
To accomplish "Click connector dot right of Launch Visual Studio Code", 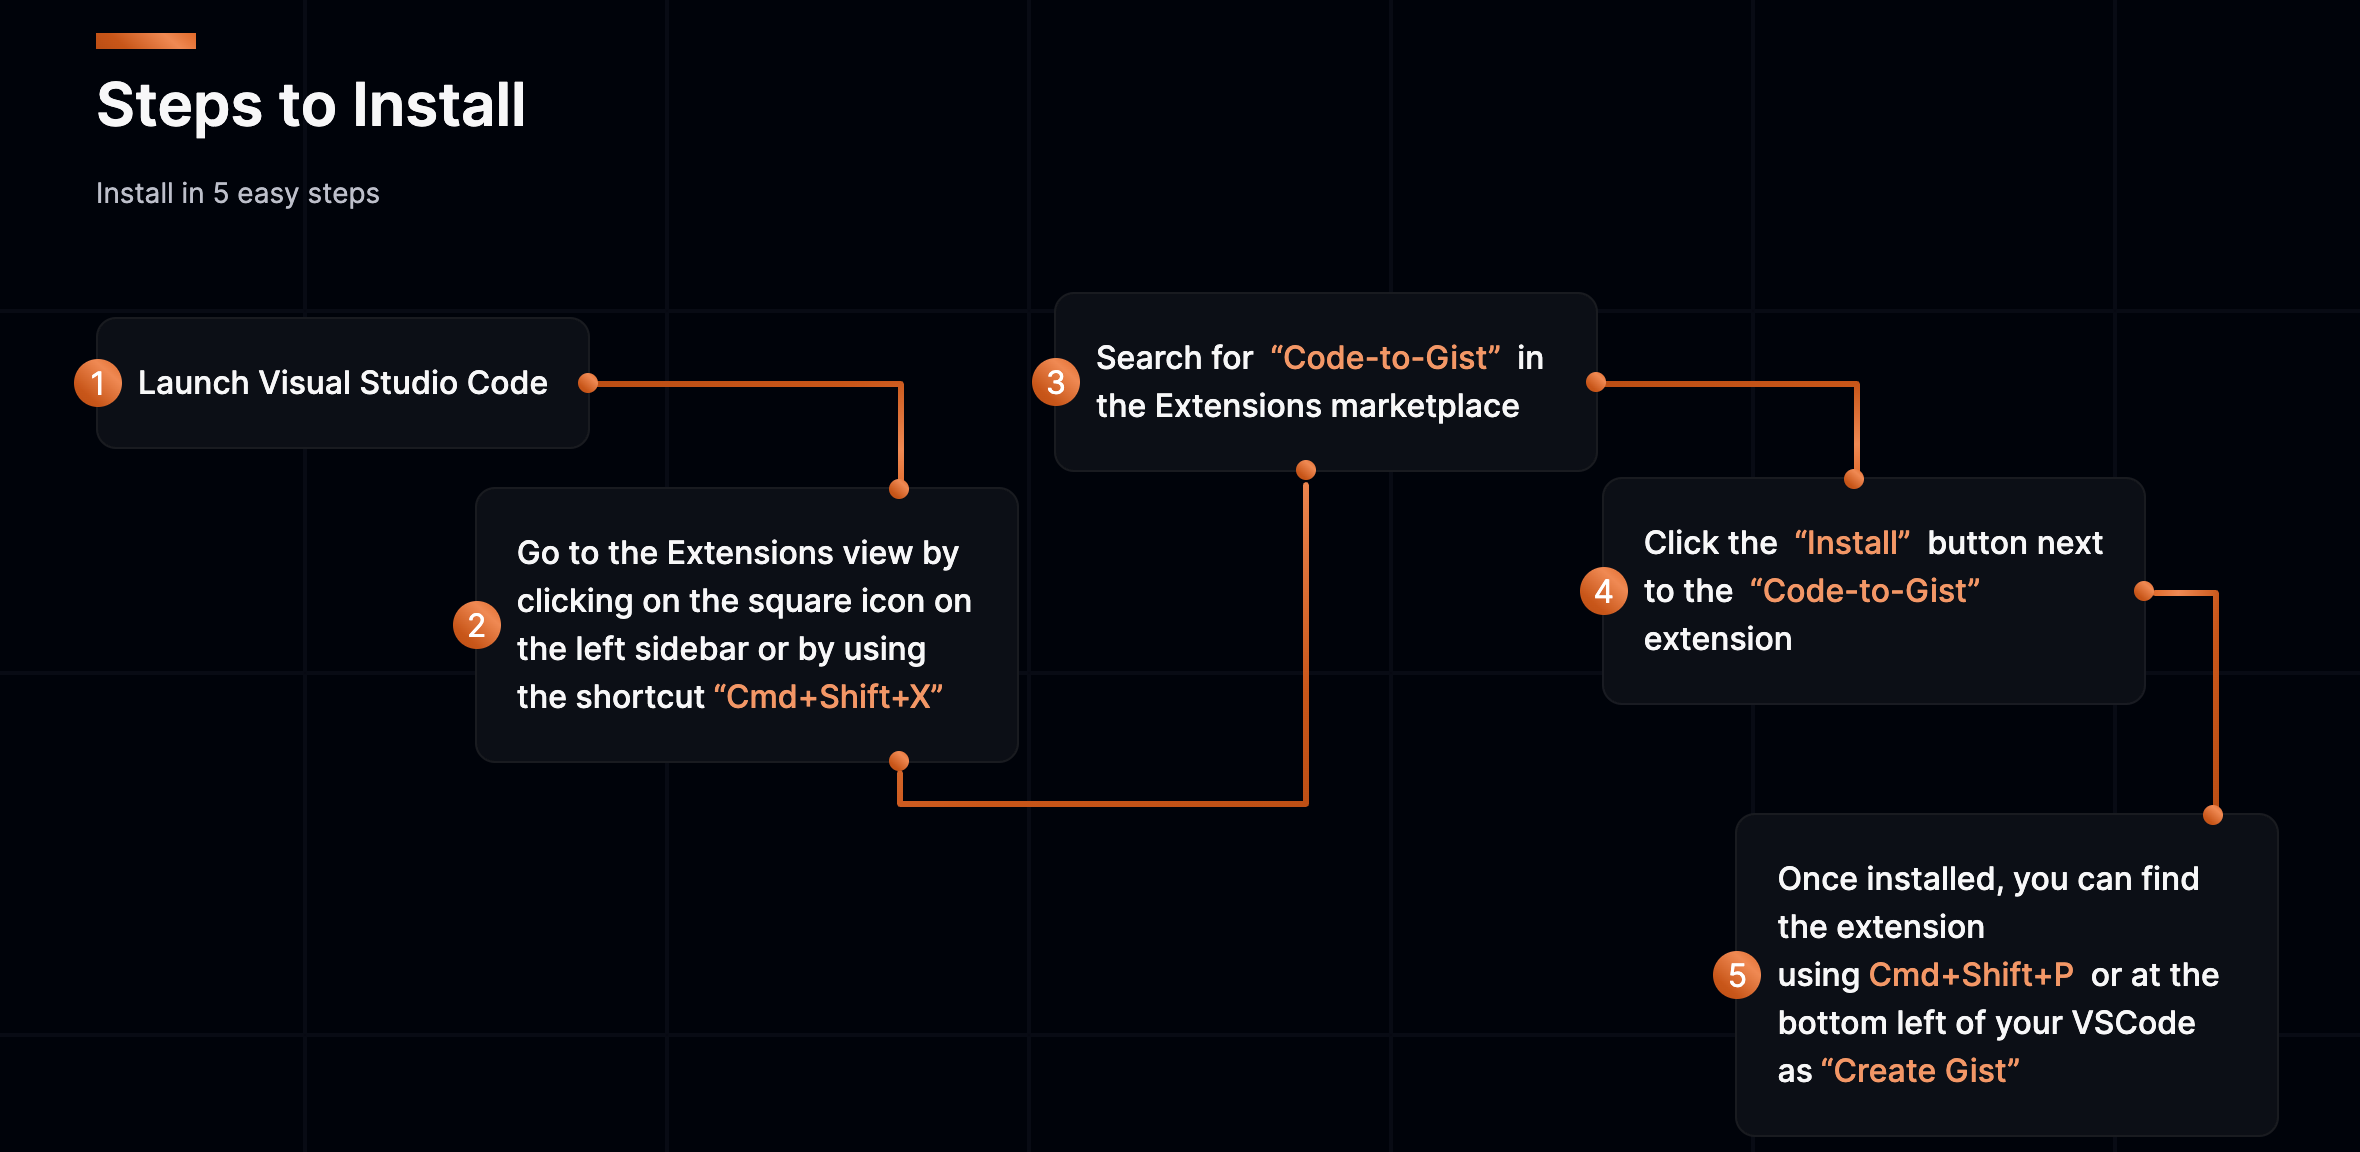I will [588, 383].
